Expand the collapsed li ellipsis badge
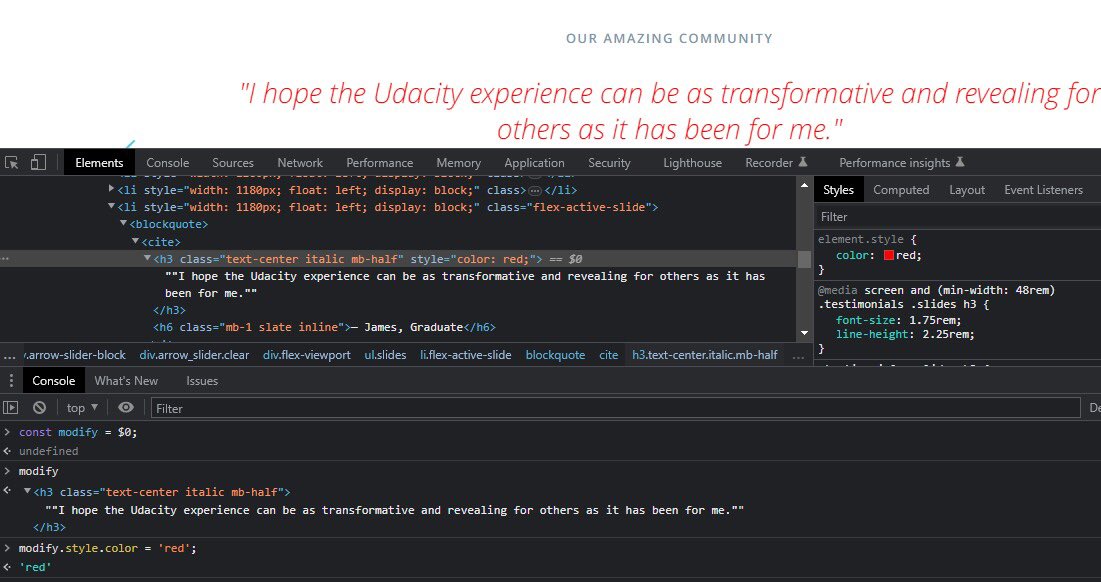 (x=535, y=190)
